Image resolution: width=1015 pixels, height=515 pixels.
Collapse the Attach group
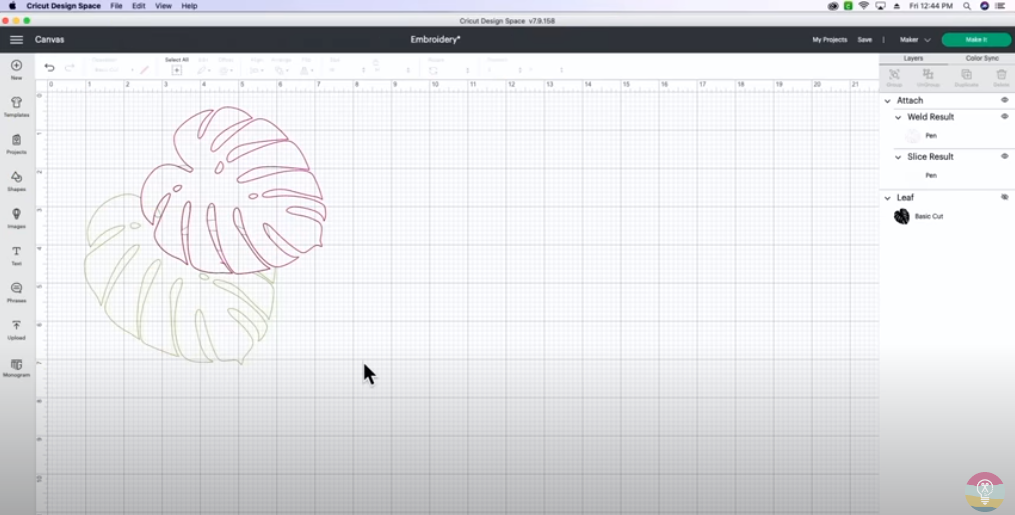887,101
